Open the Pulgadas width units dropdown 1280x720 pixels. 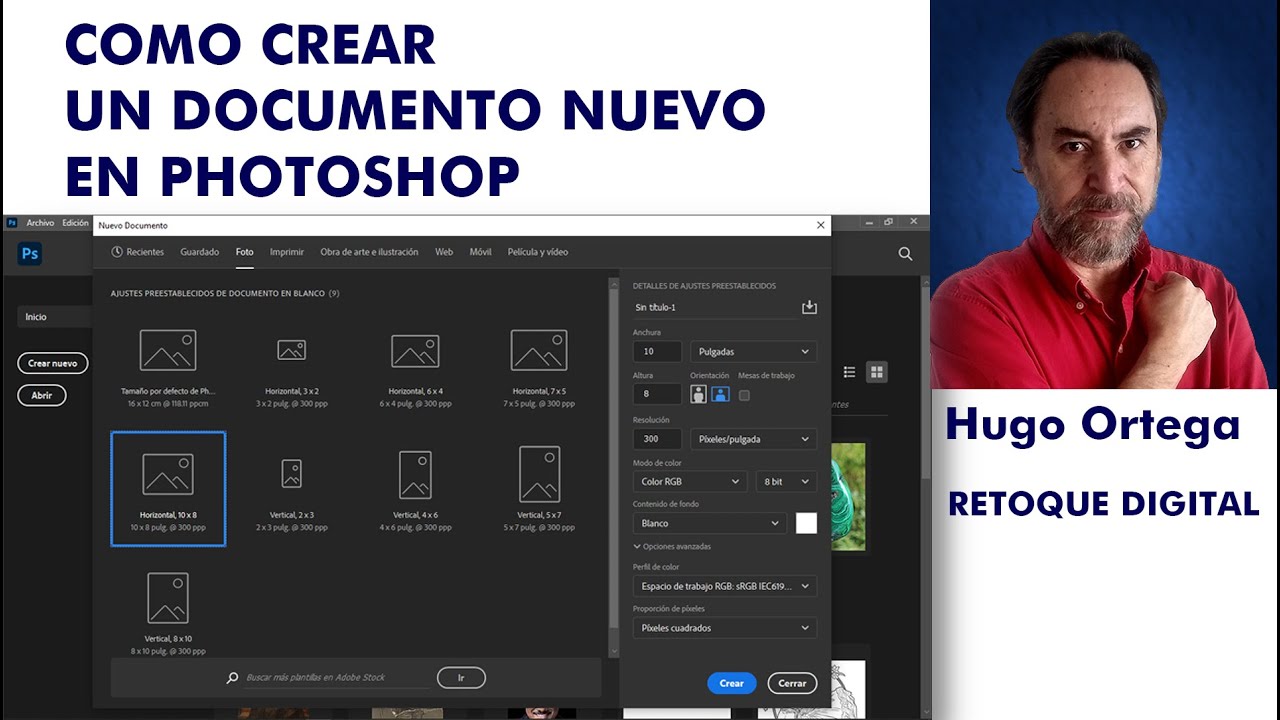coord(753,352)
